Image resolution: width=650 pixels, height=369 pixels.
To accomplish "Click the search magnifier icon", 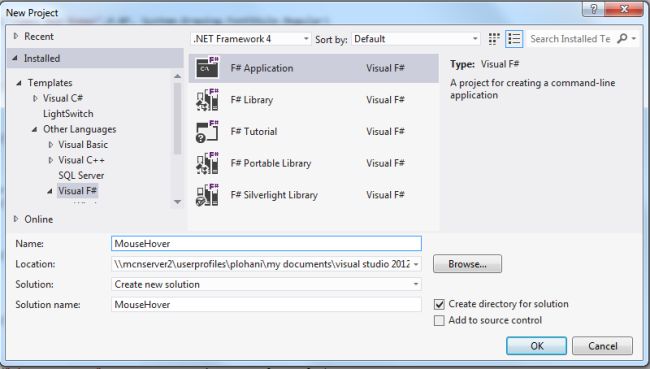I will tap(622, 39).
